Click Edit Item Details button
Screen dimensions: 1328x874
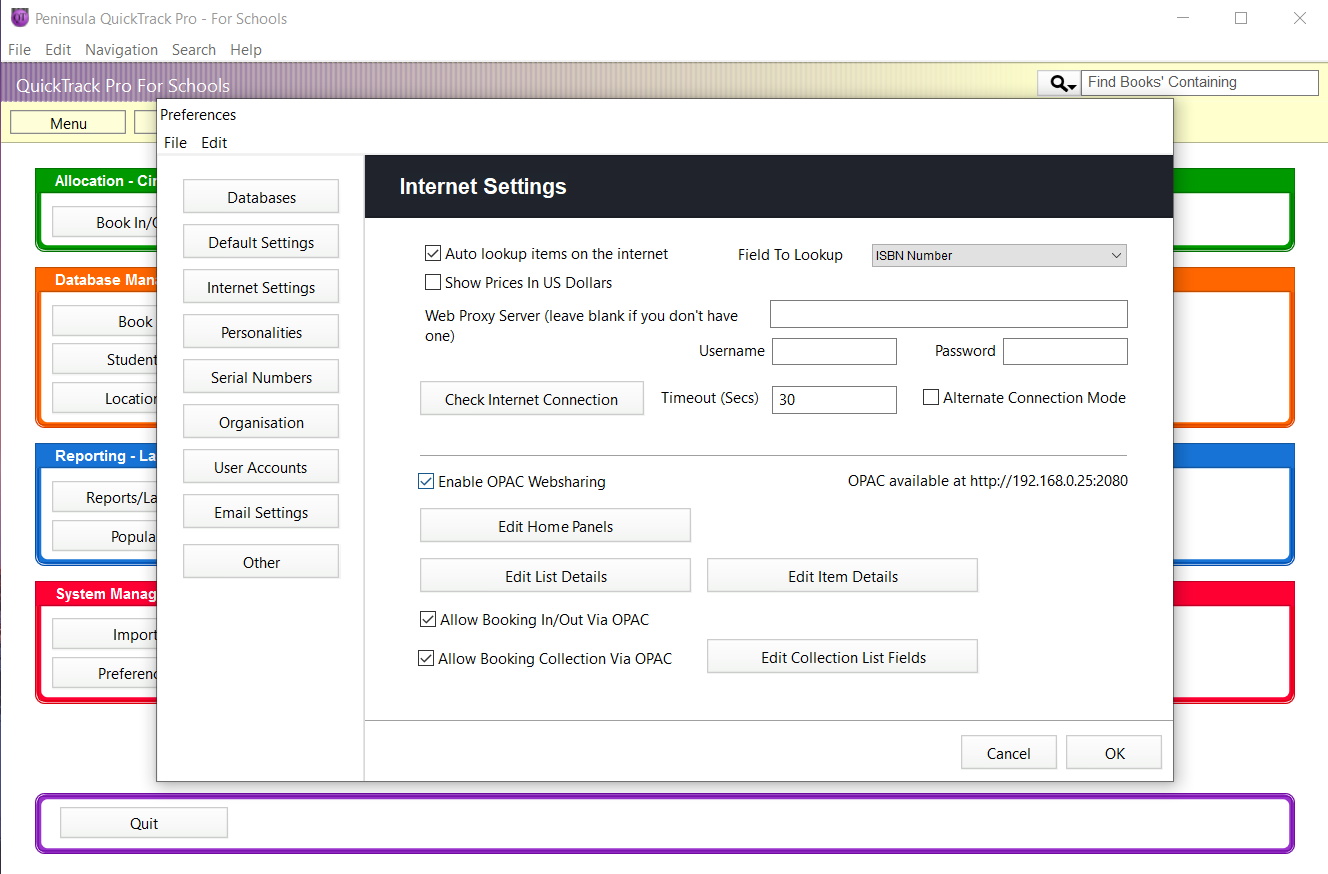tap(842, 576)
